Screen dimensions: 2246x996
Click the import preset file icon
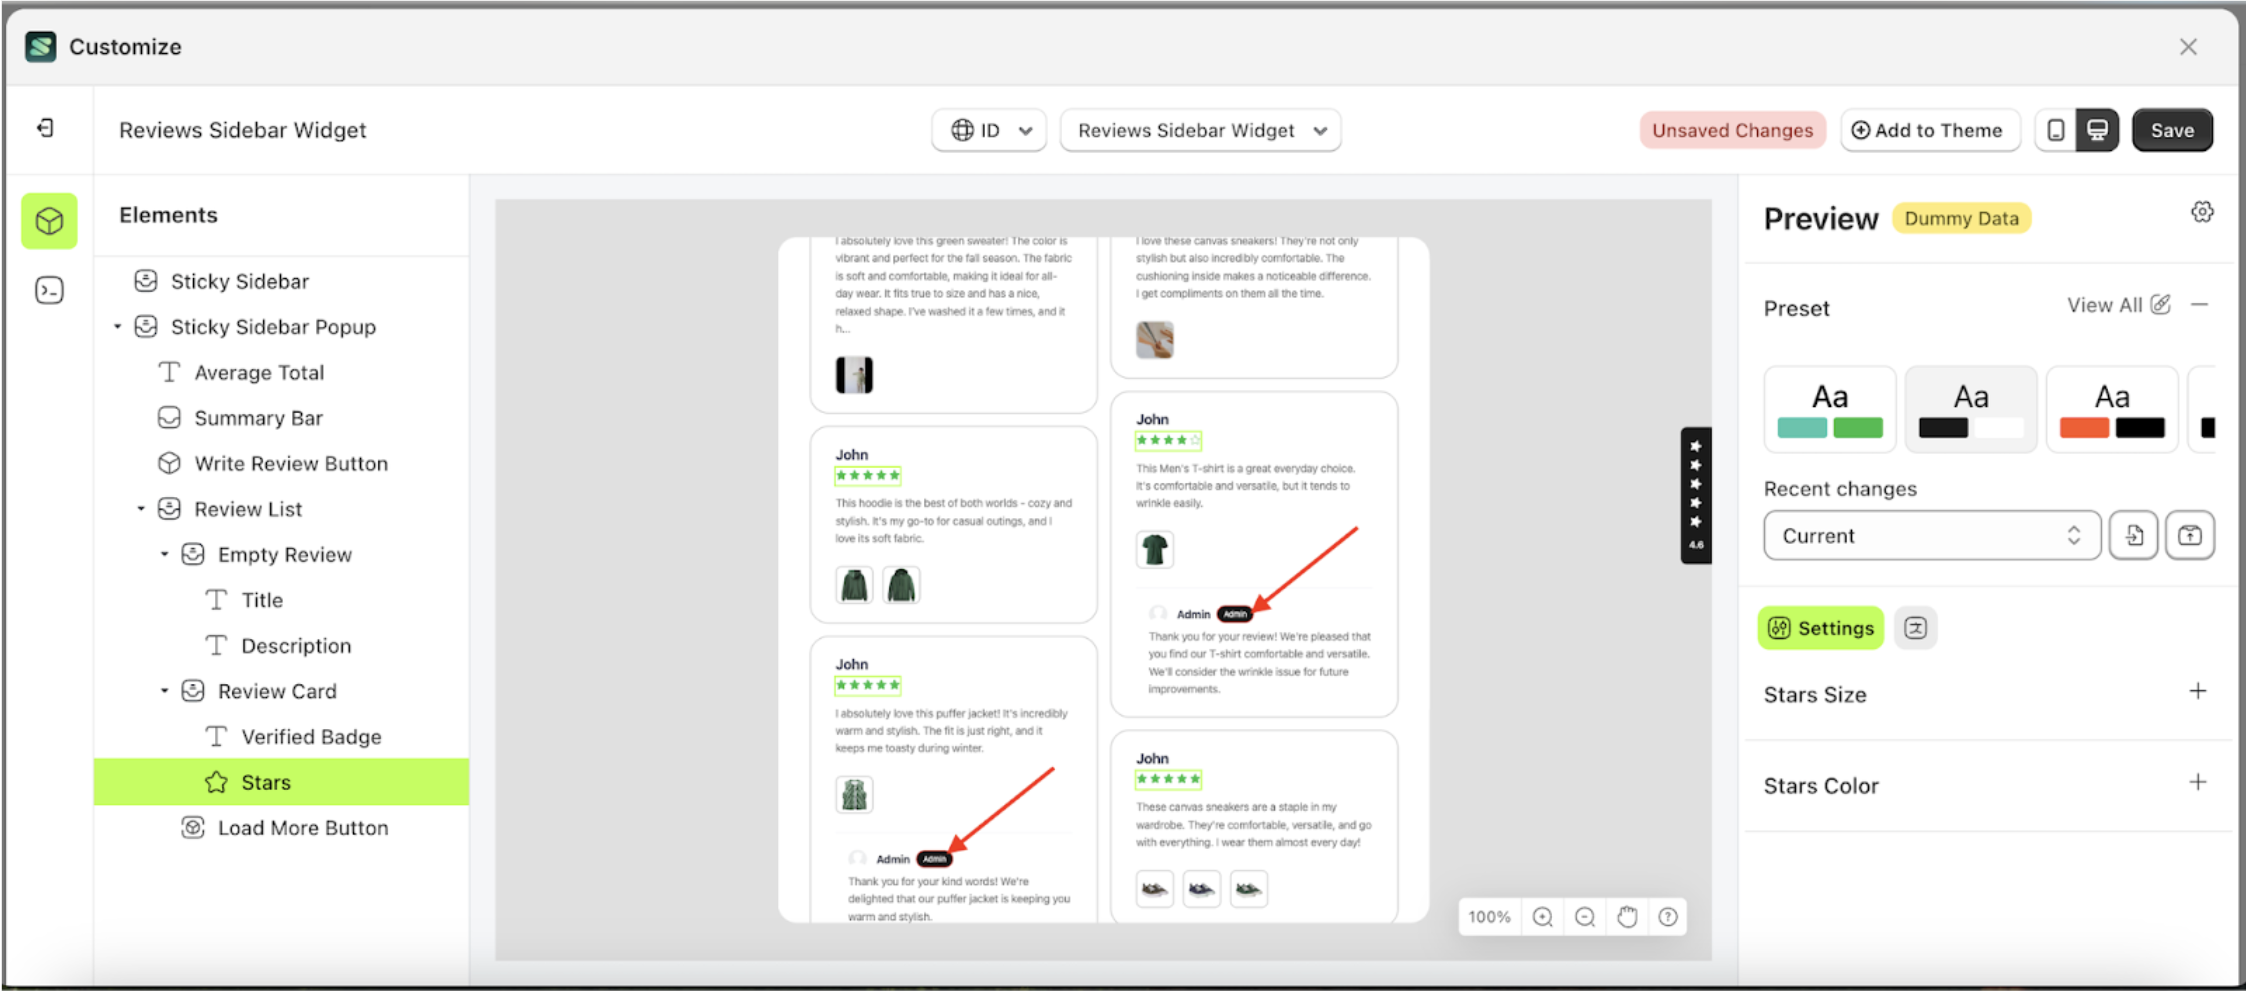2133,536
